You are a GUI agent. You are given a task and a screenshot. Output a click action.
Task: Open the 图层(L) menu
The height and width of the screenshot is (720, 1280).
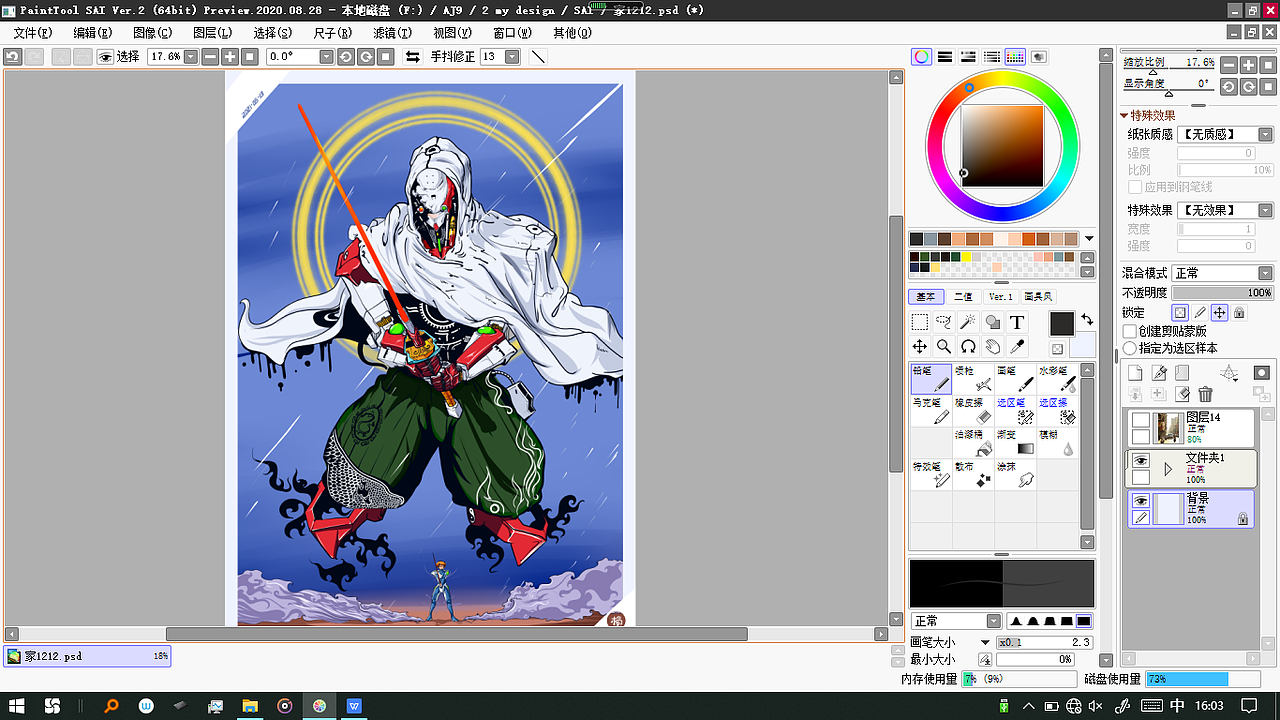(x=212, y=33)
